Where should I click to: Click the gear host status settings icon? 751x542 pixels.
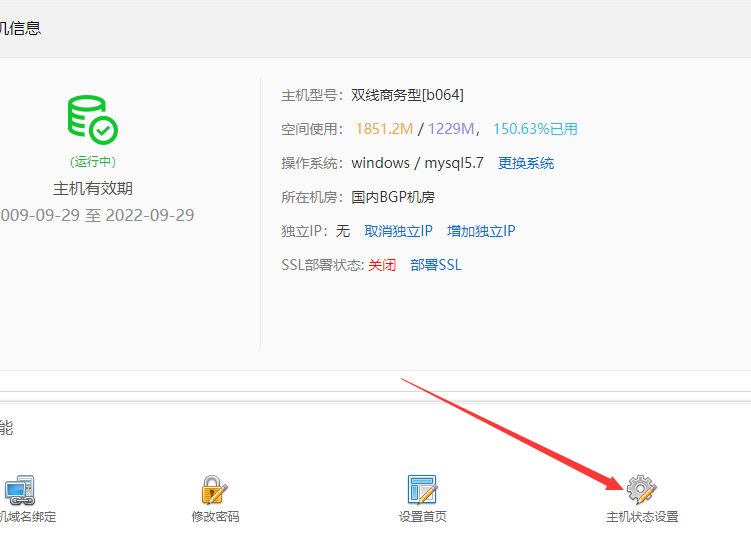pos(641,489)
